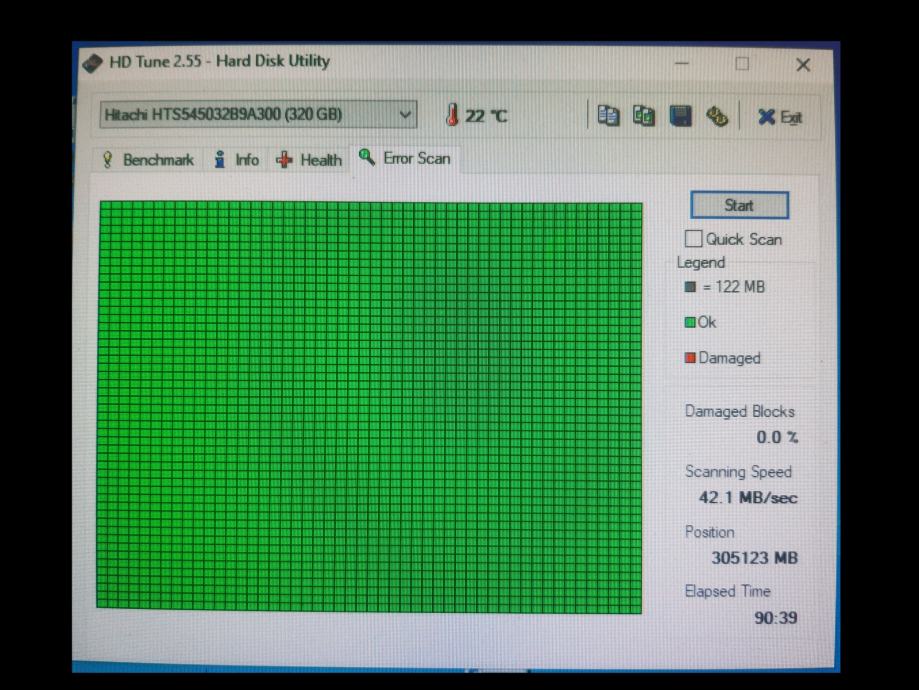This screenshot has width=919, height=690.
Task: Switch to the Health tab
Action: tap(309, 159)
